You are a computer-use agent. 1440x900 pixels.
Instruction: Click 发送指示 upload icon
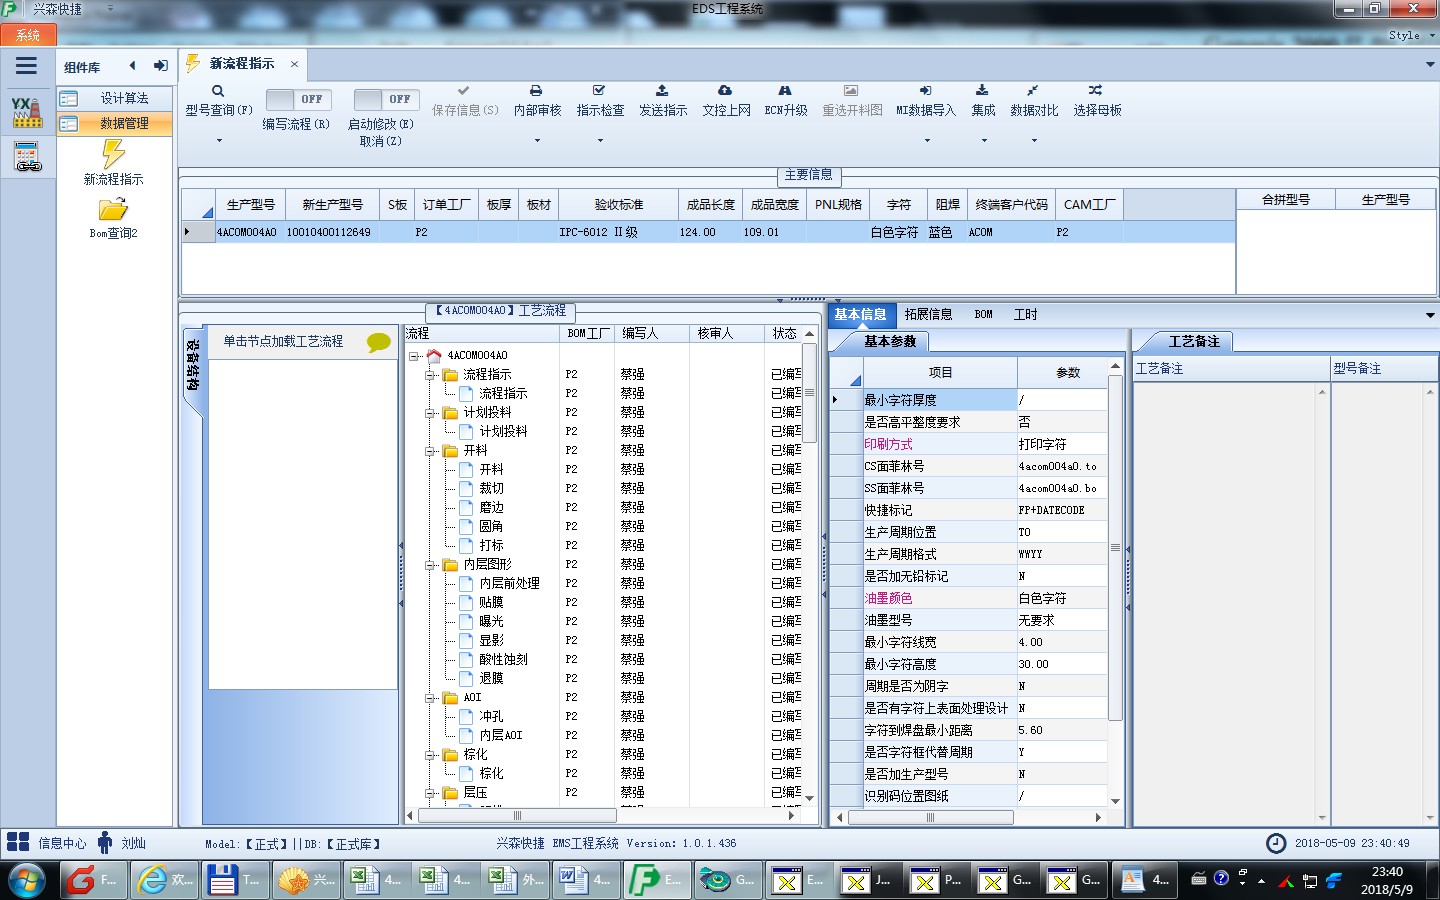click(662, 91)
